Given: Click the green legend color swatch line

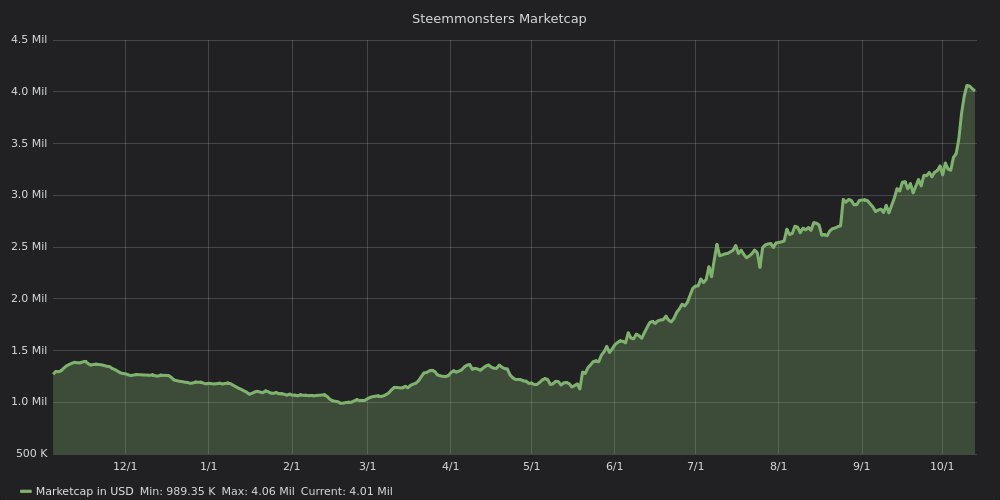Looking at the screenshot, I should pos(26,492).
